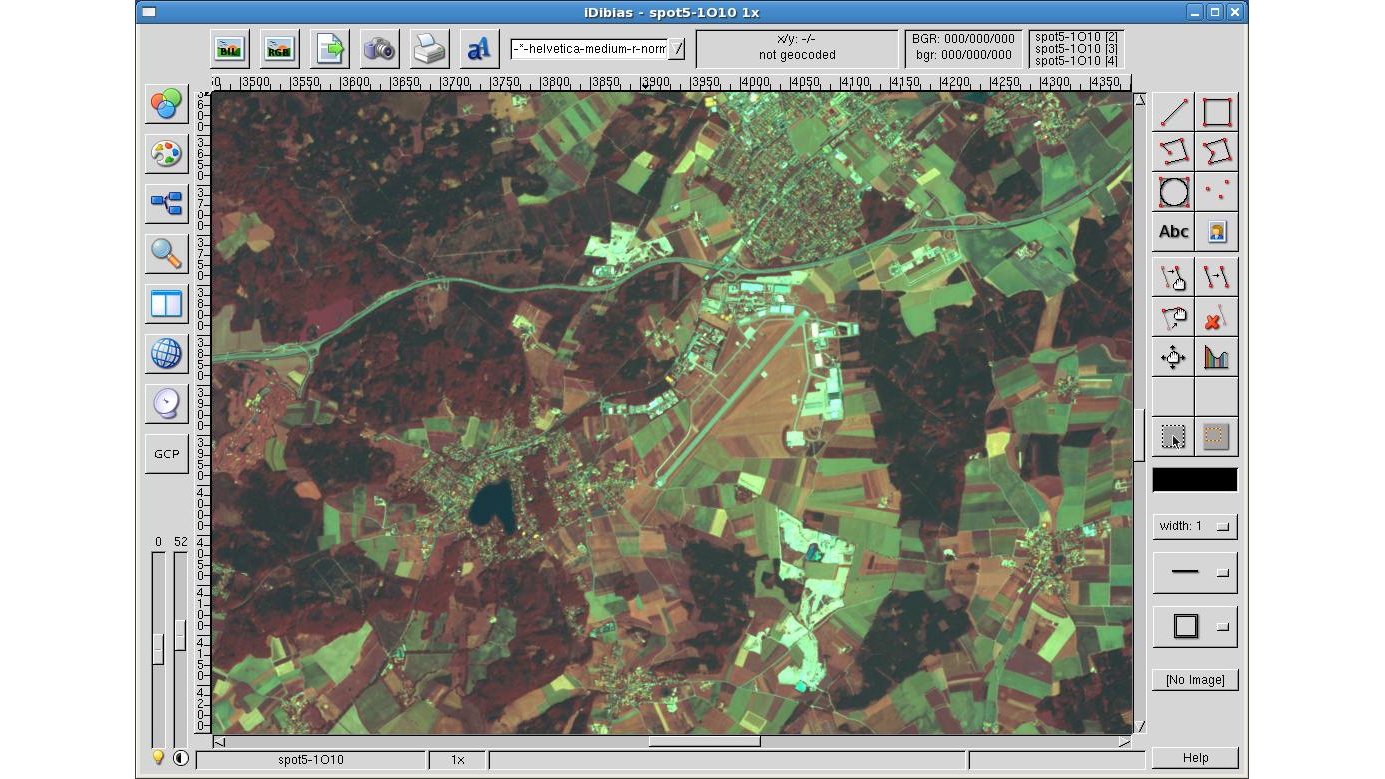This screenshot has height=779, width=1385.
Task: Toggle the contrast half-circle icon
Action: point(180,758)
